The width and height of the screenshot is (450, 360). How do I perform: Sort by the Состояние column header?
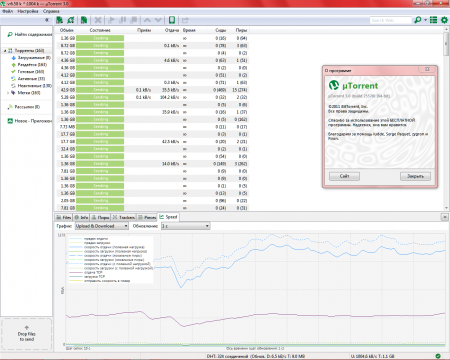click(x=100, y=30)
